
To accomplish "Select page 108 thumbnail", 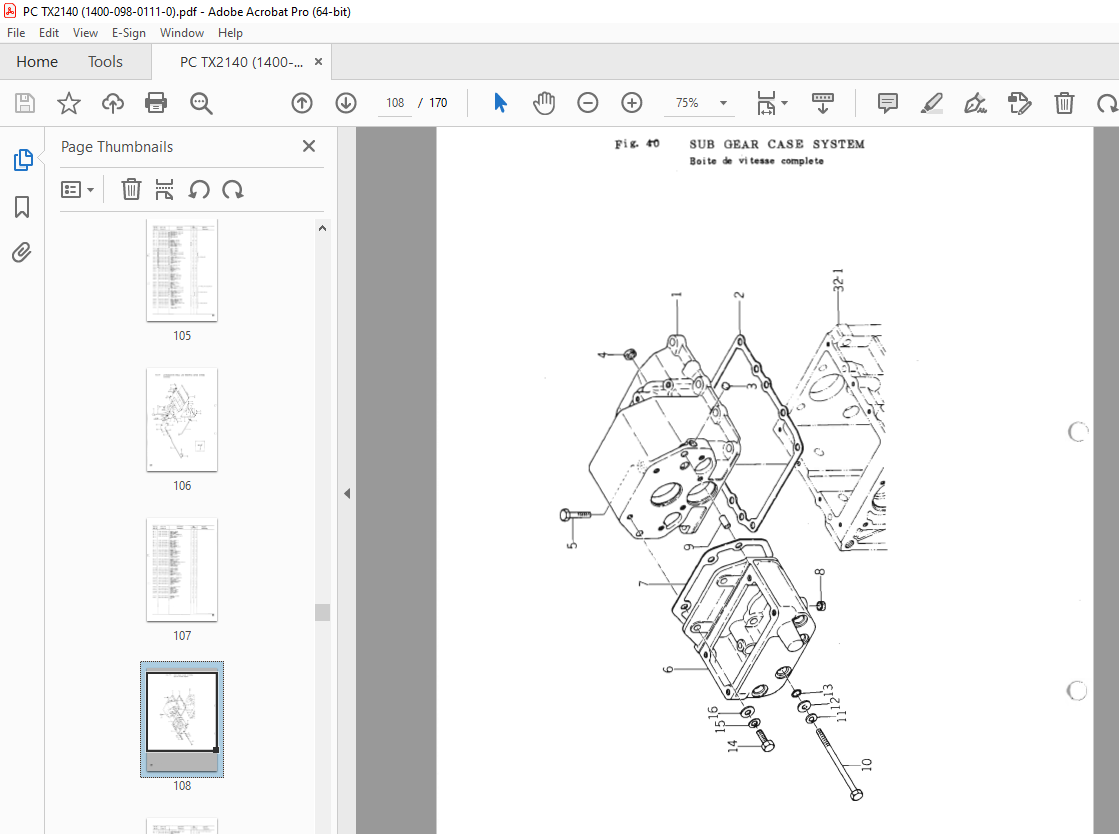I will pyautogui.click(x=182, y=718).
